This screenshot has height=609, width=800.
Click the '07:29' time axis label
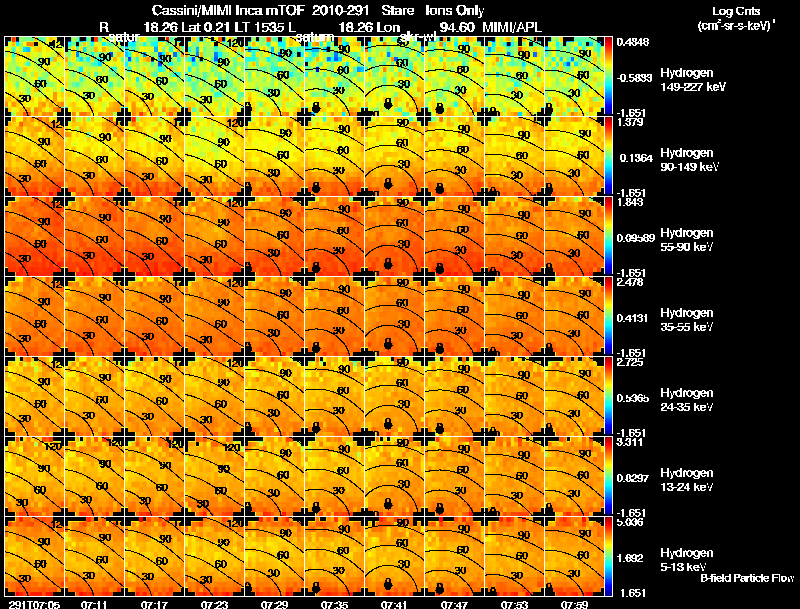(x=274, y=604)
